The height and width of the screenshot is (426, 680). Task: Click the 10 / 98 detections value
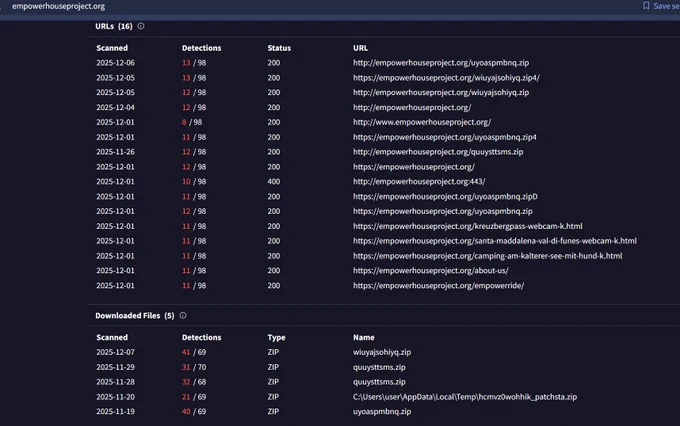[194, 181]
